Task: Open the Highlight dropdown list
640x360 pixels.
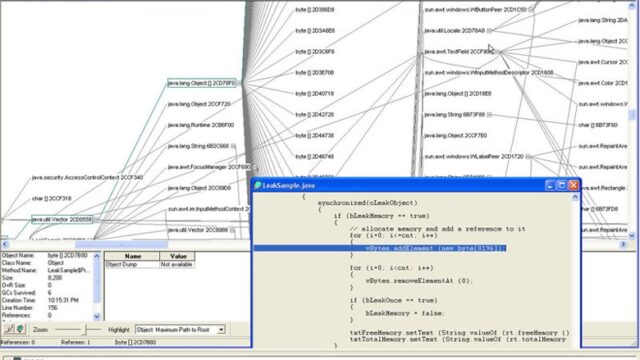Action: pos(221,329)
